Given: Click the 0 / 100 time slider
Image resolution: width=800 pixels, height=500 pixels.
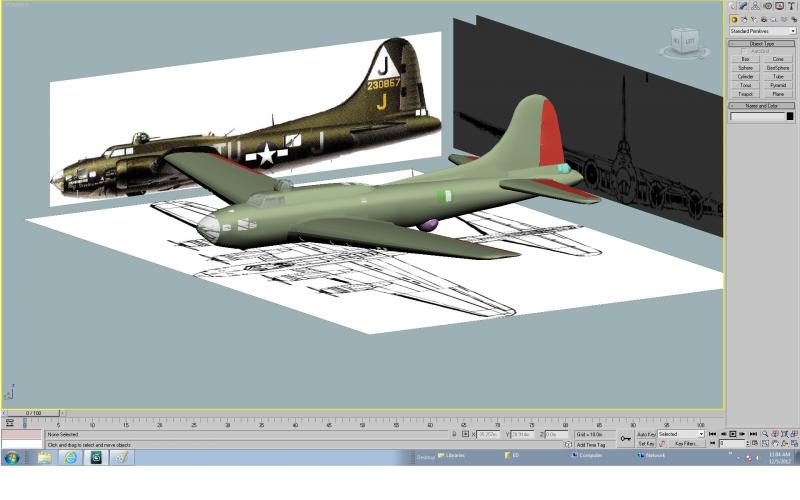Looking at the screenshot, I should click(x=34, y=413).
